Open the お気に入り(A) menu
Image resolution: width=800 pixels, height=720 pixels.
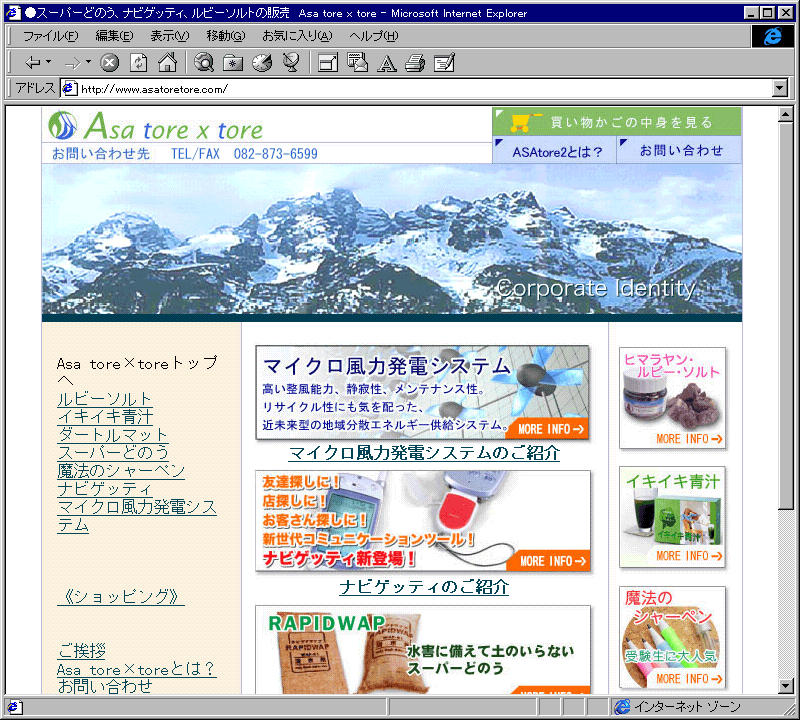point(297,36)
